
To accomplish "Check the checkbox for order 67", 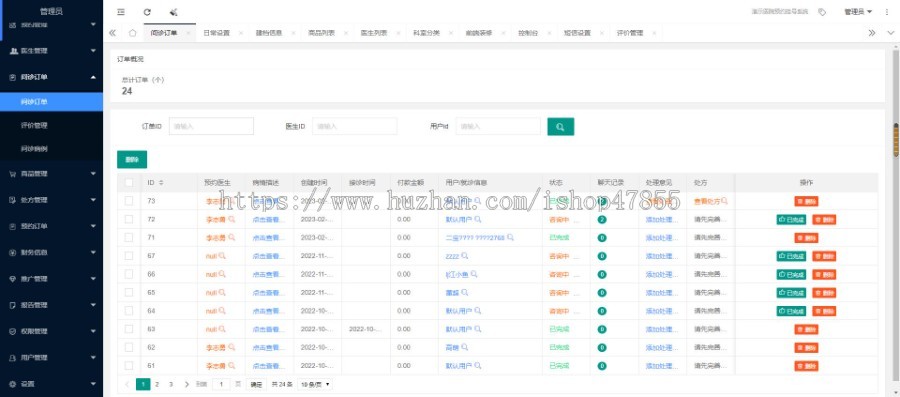I will click(129, 256).
